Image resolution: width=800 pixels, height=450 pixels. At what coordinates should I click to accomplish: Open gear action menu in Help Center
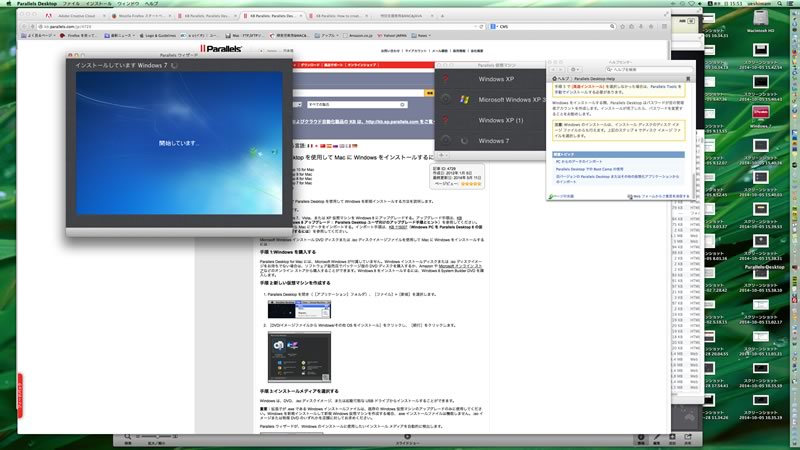tap(574, 69)
